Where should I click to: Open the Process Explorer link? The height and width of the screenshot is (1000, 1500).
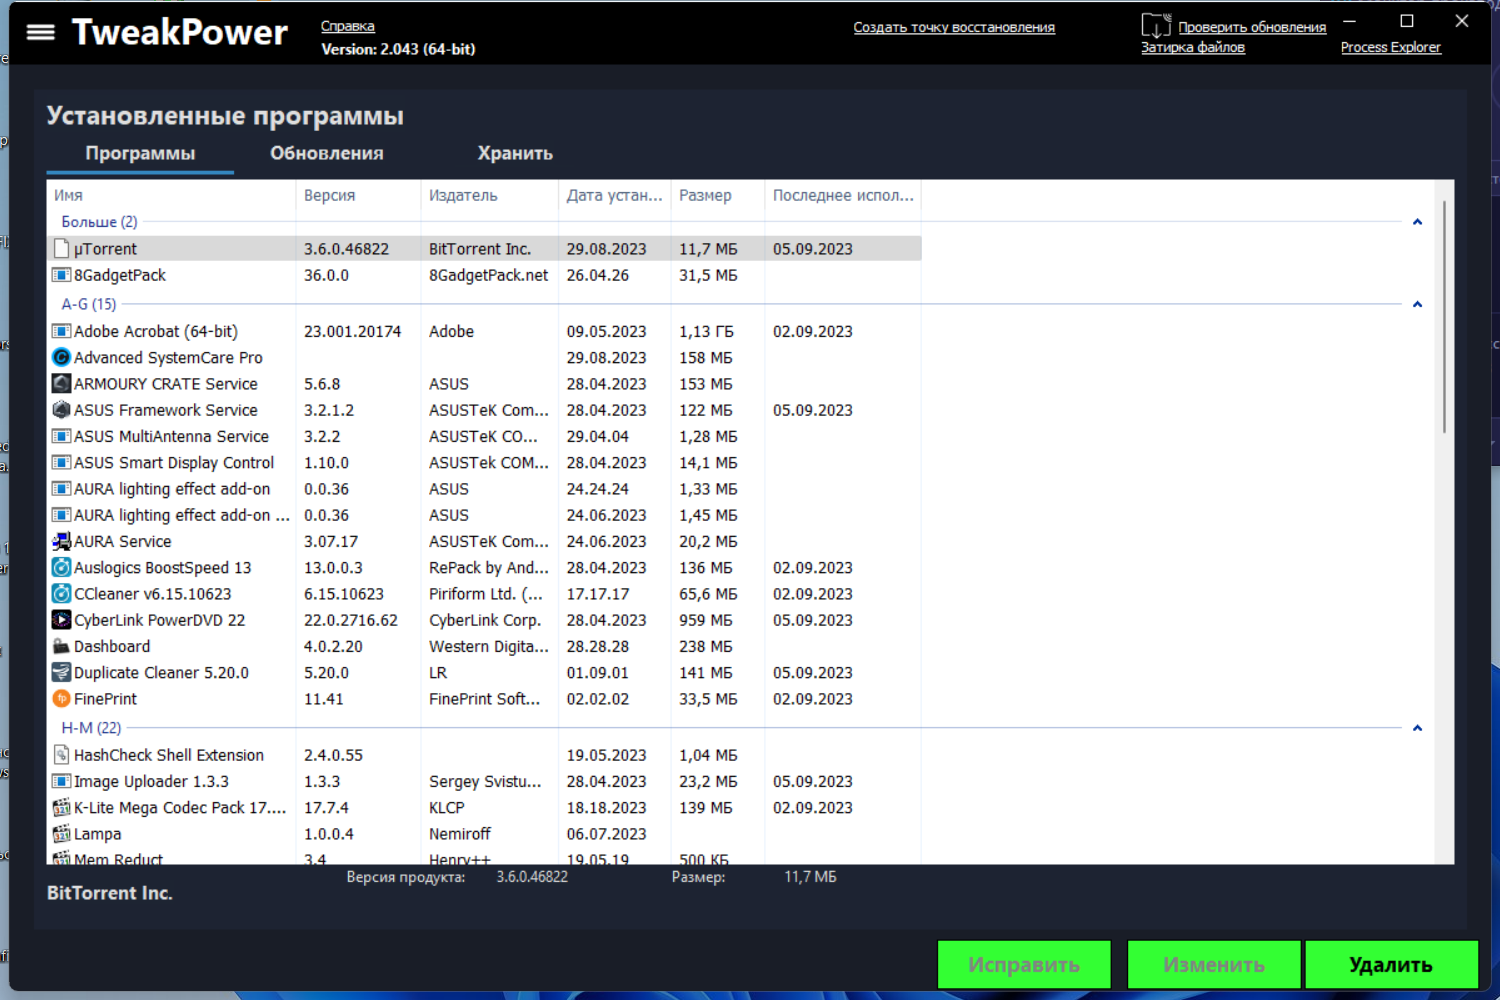tap(1391, 47)
